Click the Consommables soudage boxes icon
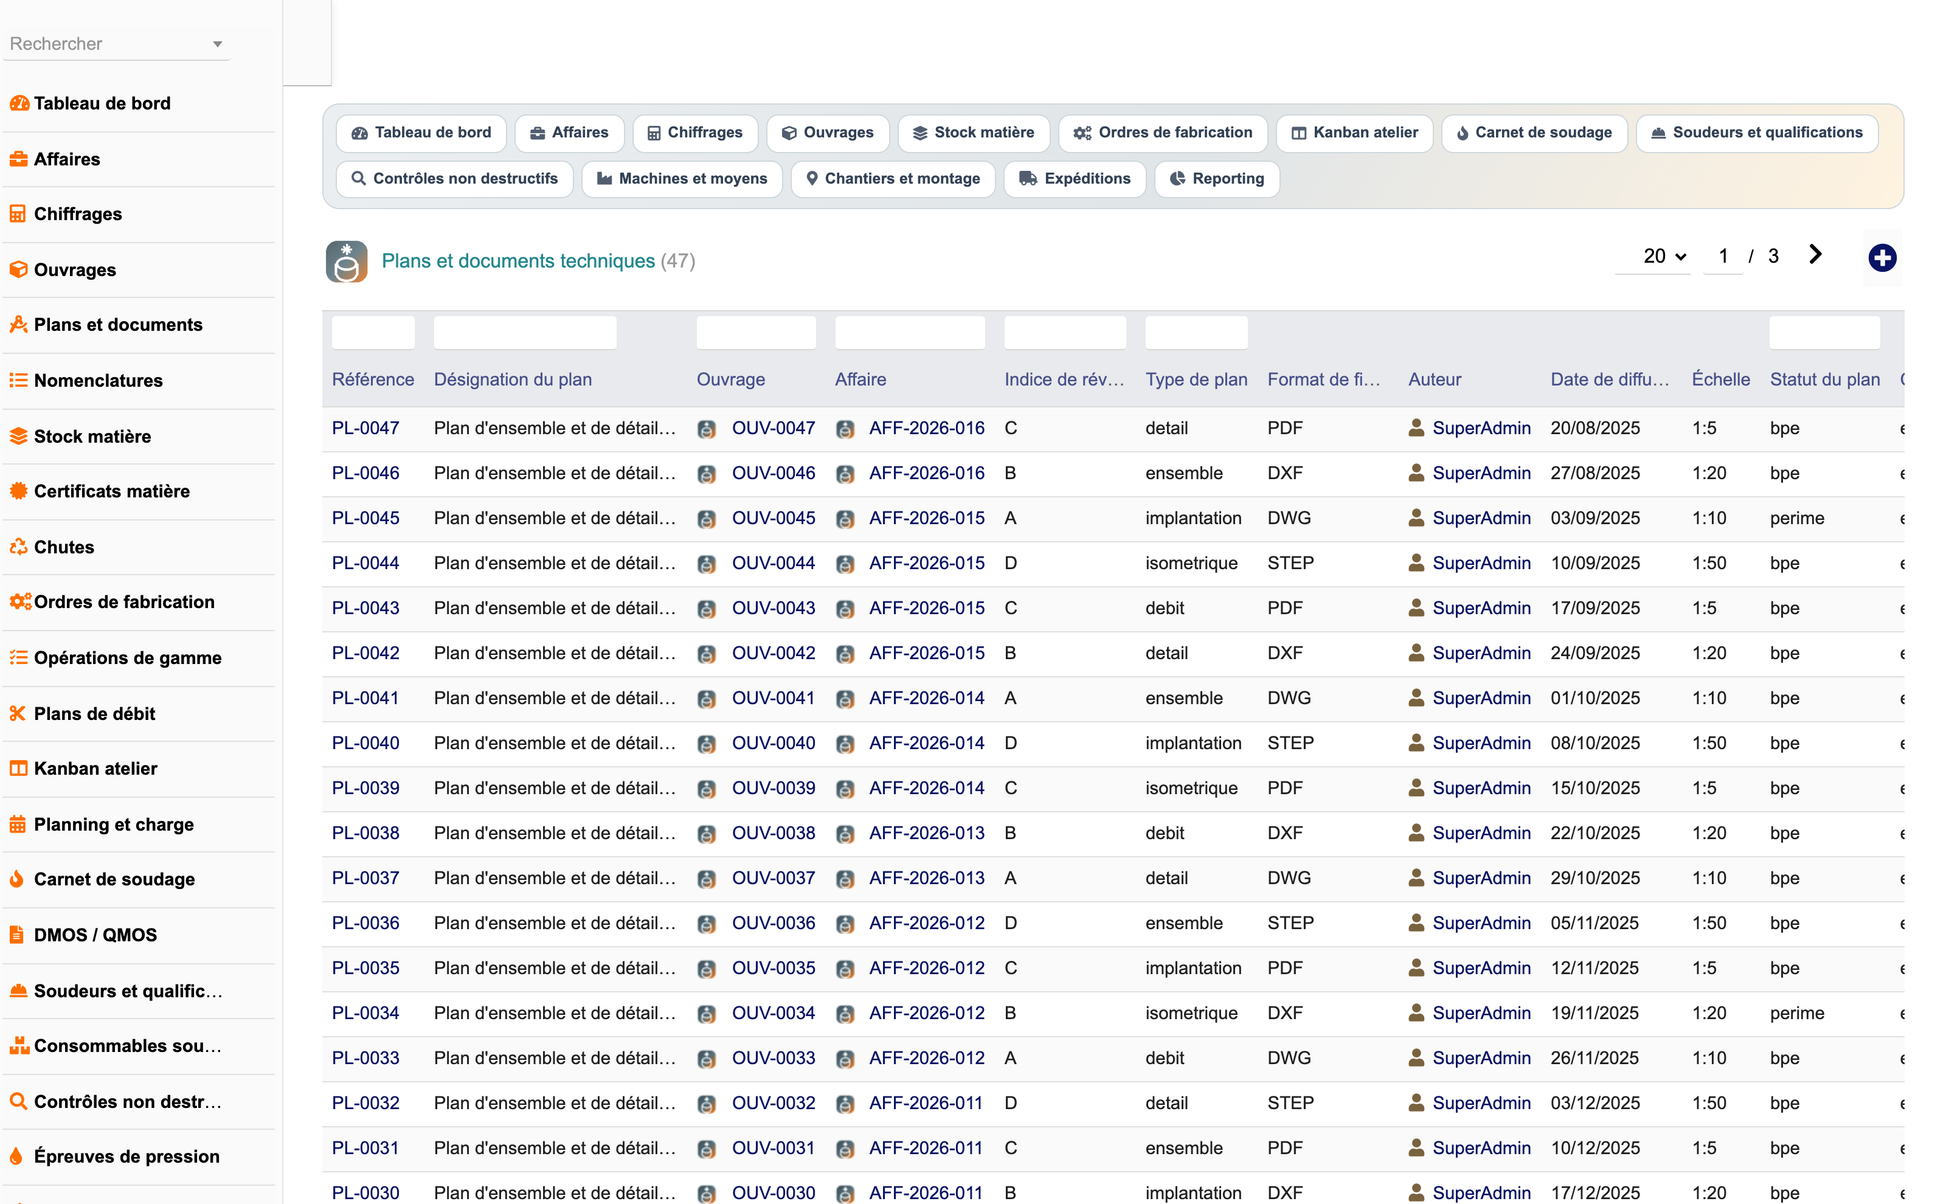 (x=19, y=1046)
